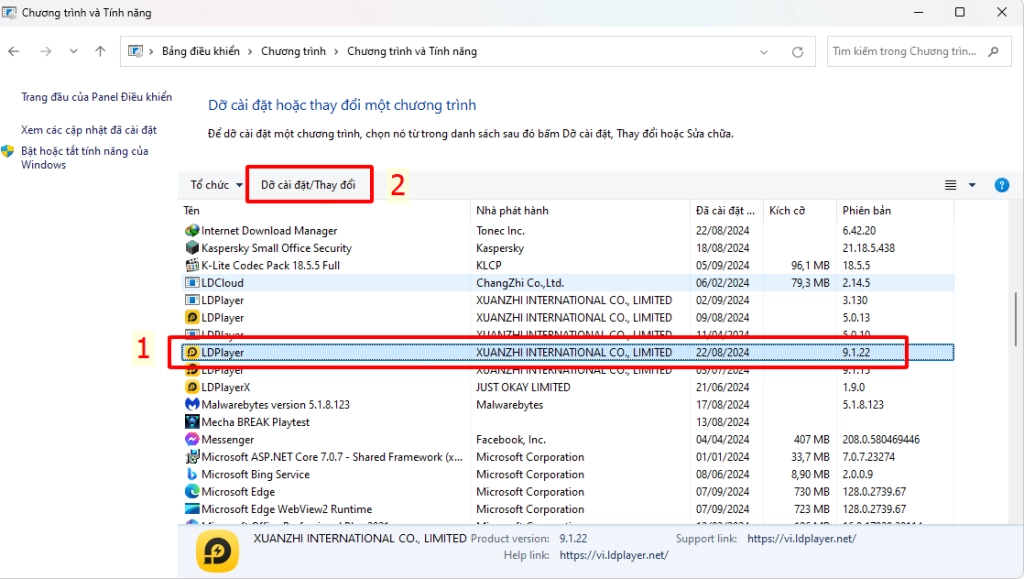The width and height of the screenshot is (1024, 579).
Task: Select the Microsoft Edge program icon
Action: click(193, 492)
